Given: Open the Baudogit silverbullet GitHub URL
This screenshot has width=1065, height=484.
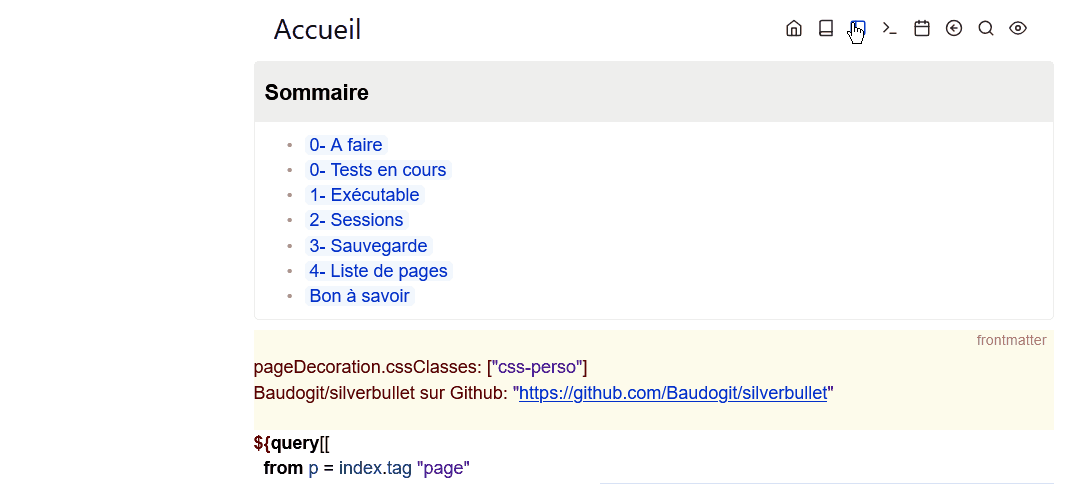Looking at the screenshot, I should [x=673, y=393].
